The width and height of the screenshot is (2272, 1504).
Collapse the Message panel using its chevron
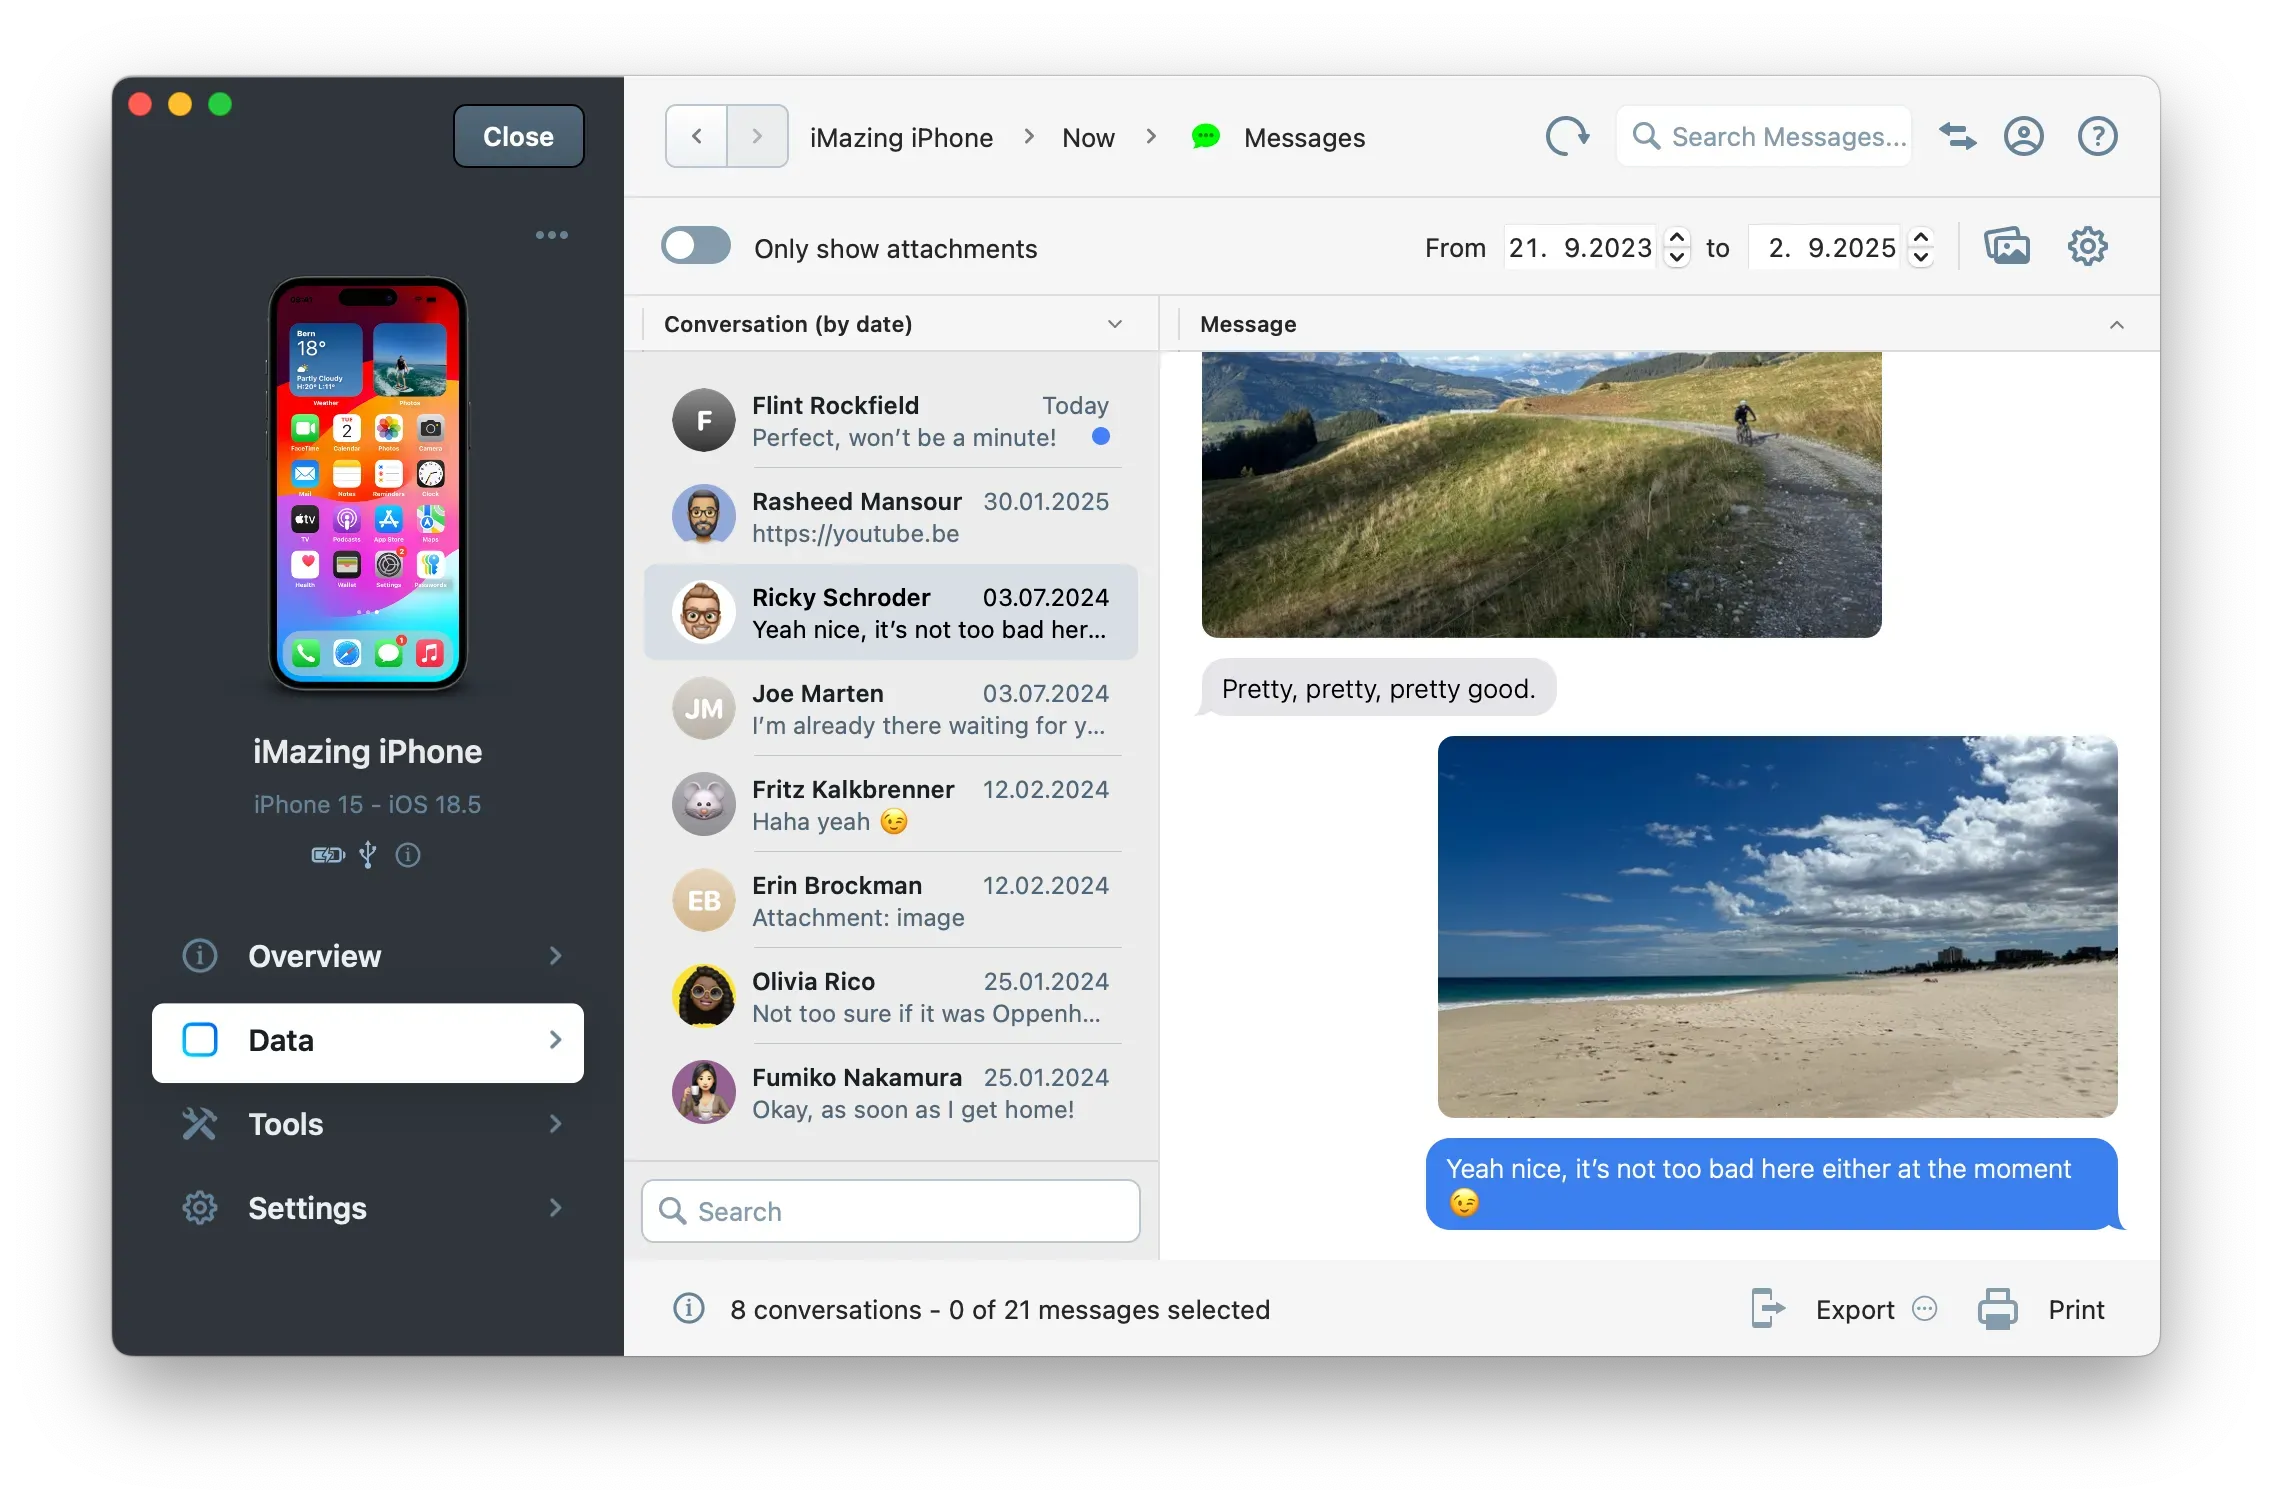tap(2118, 324)
